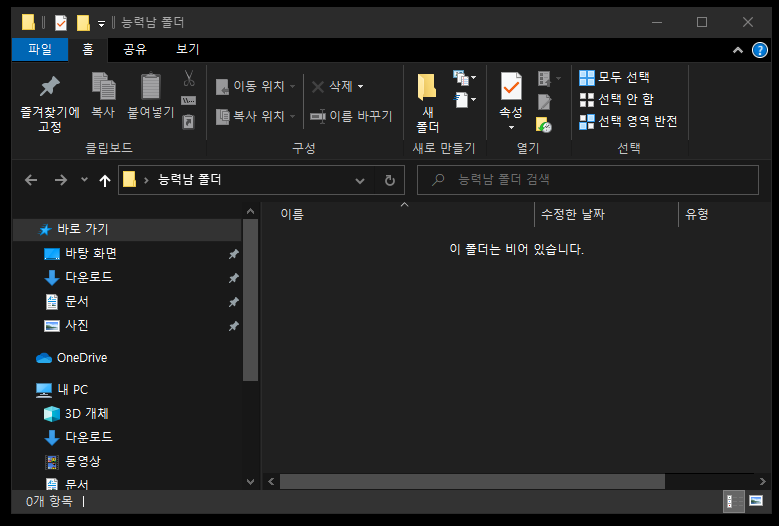This screenshot has width=779, height=526.
Task: Select 내 PC in navigation pane
Action: click(x=62, y=390)
